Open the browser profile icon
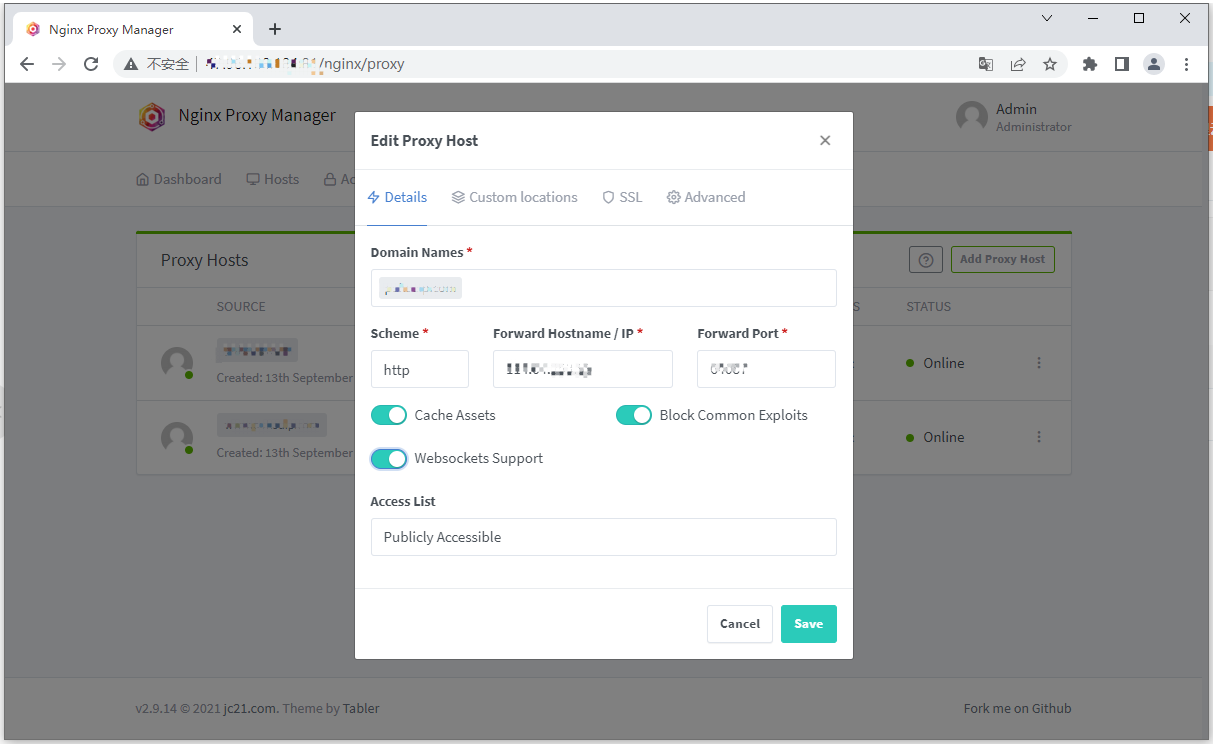This screenshot has height=744, width=1213. click(x=1154, y=64)
